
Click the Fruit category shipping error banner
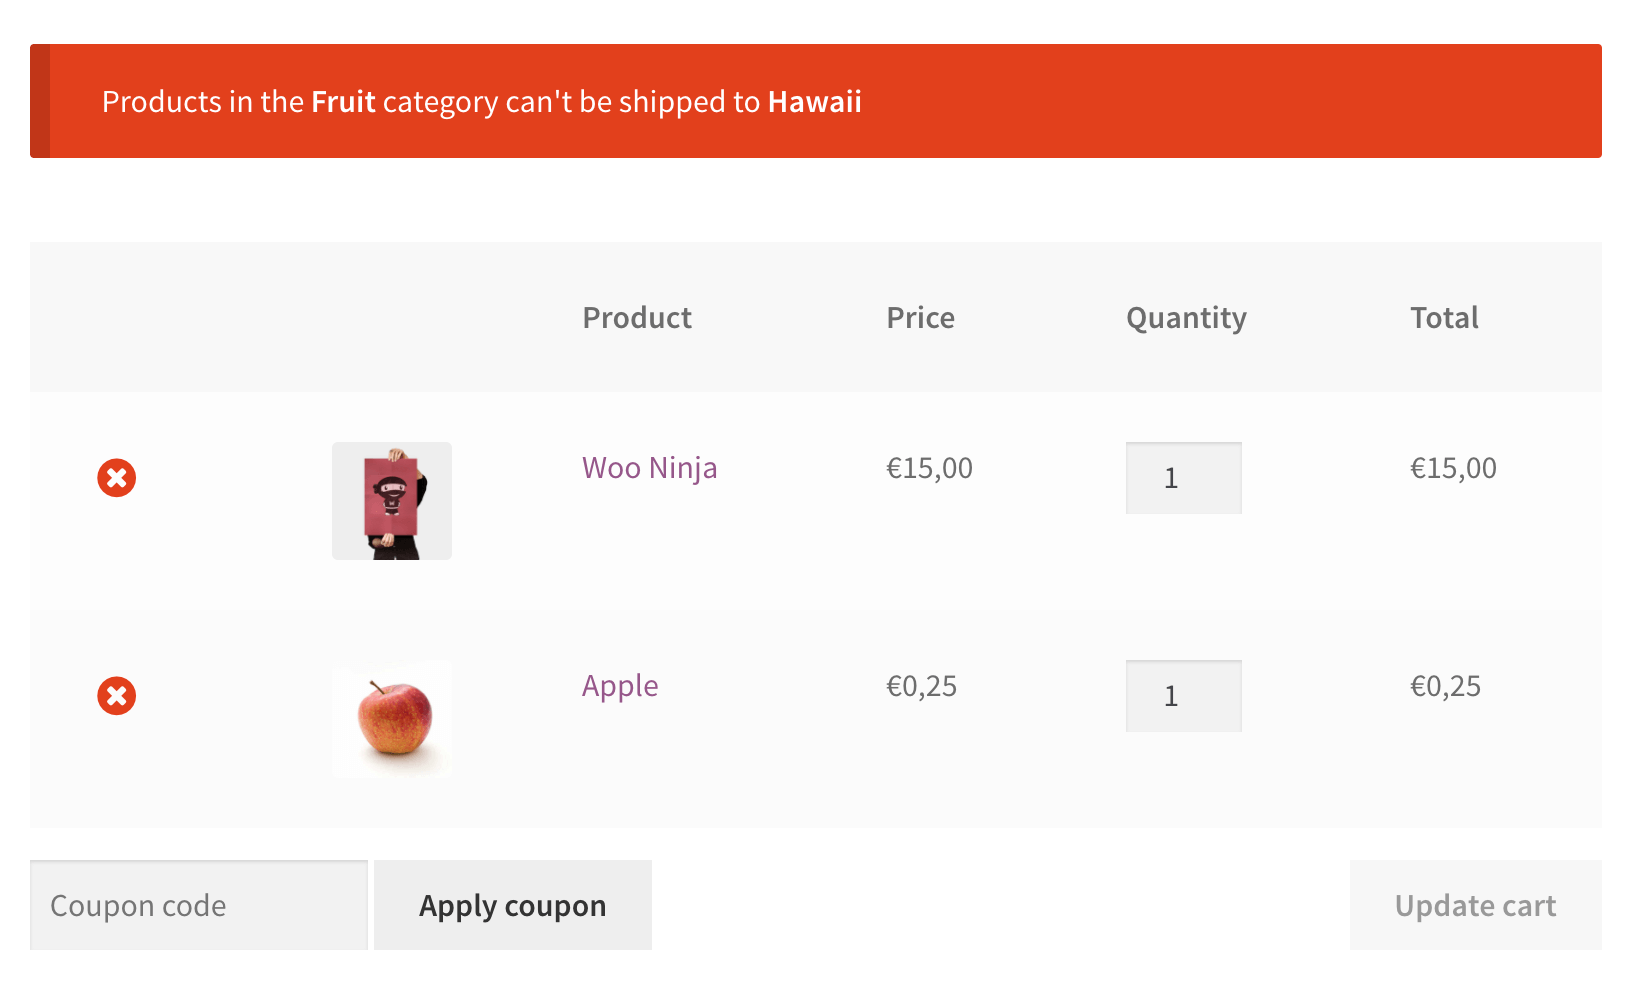tap(816, 101)
